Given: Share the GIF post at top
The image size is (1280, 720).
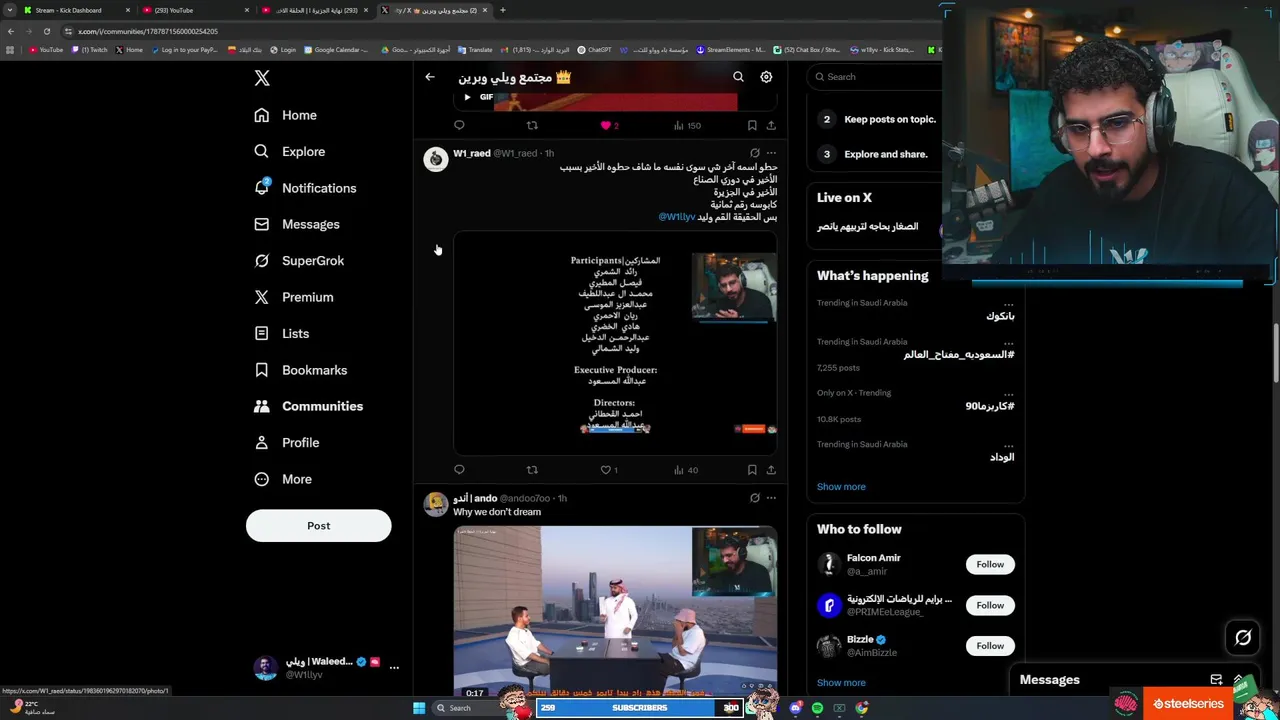Looking at the screenshot, I should 771,125.
